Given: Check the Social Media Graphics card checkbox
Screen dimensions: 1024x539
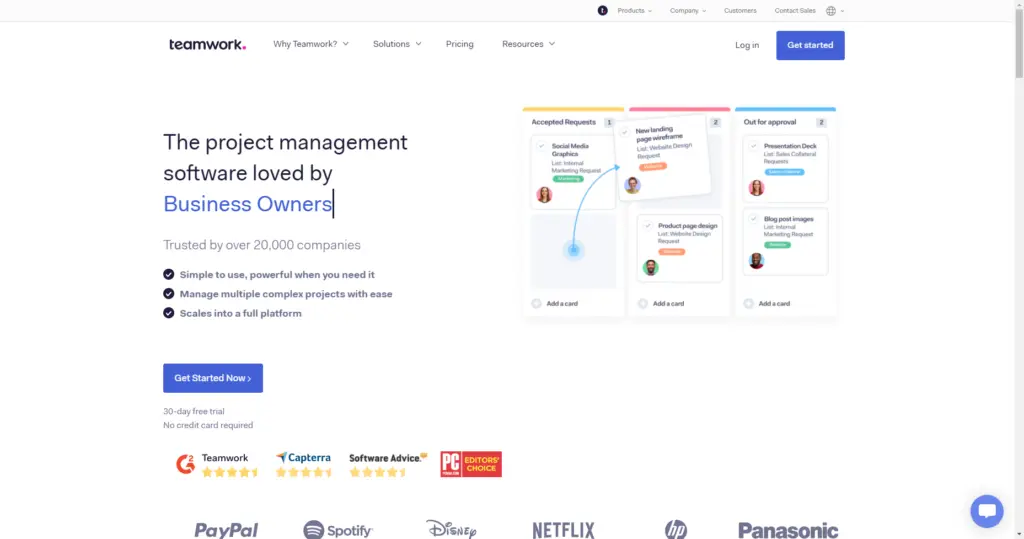Looking at the screenshot, I should pyautogui.click(x=541, y=146).
